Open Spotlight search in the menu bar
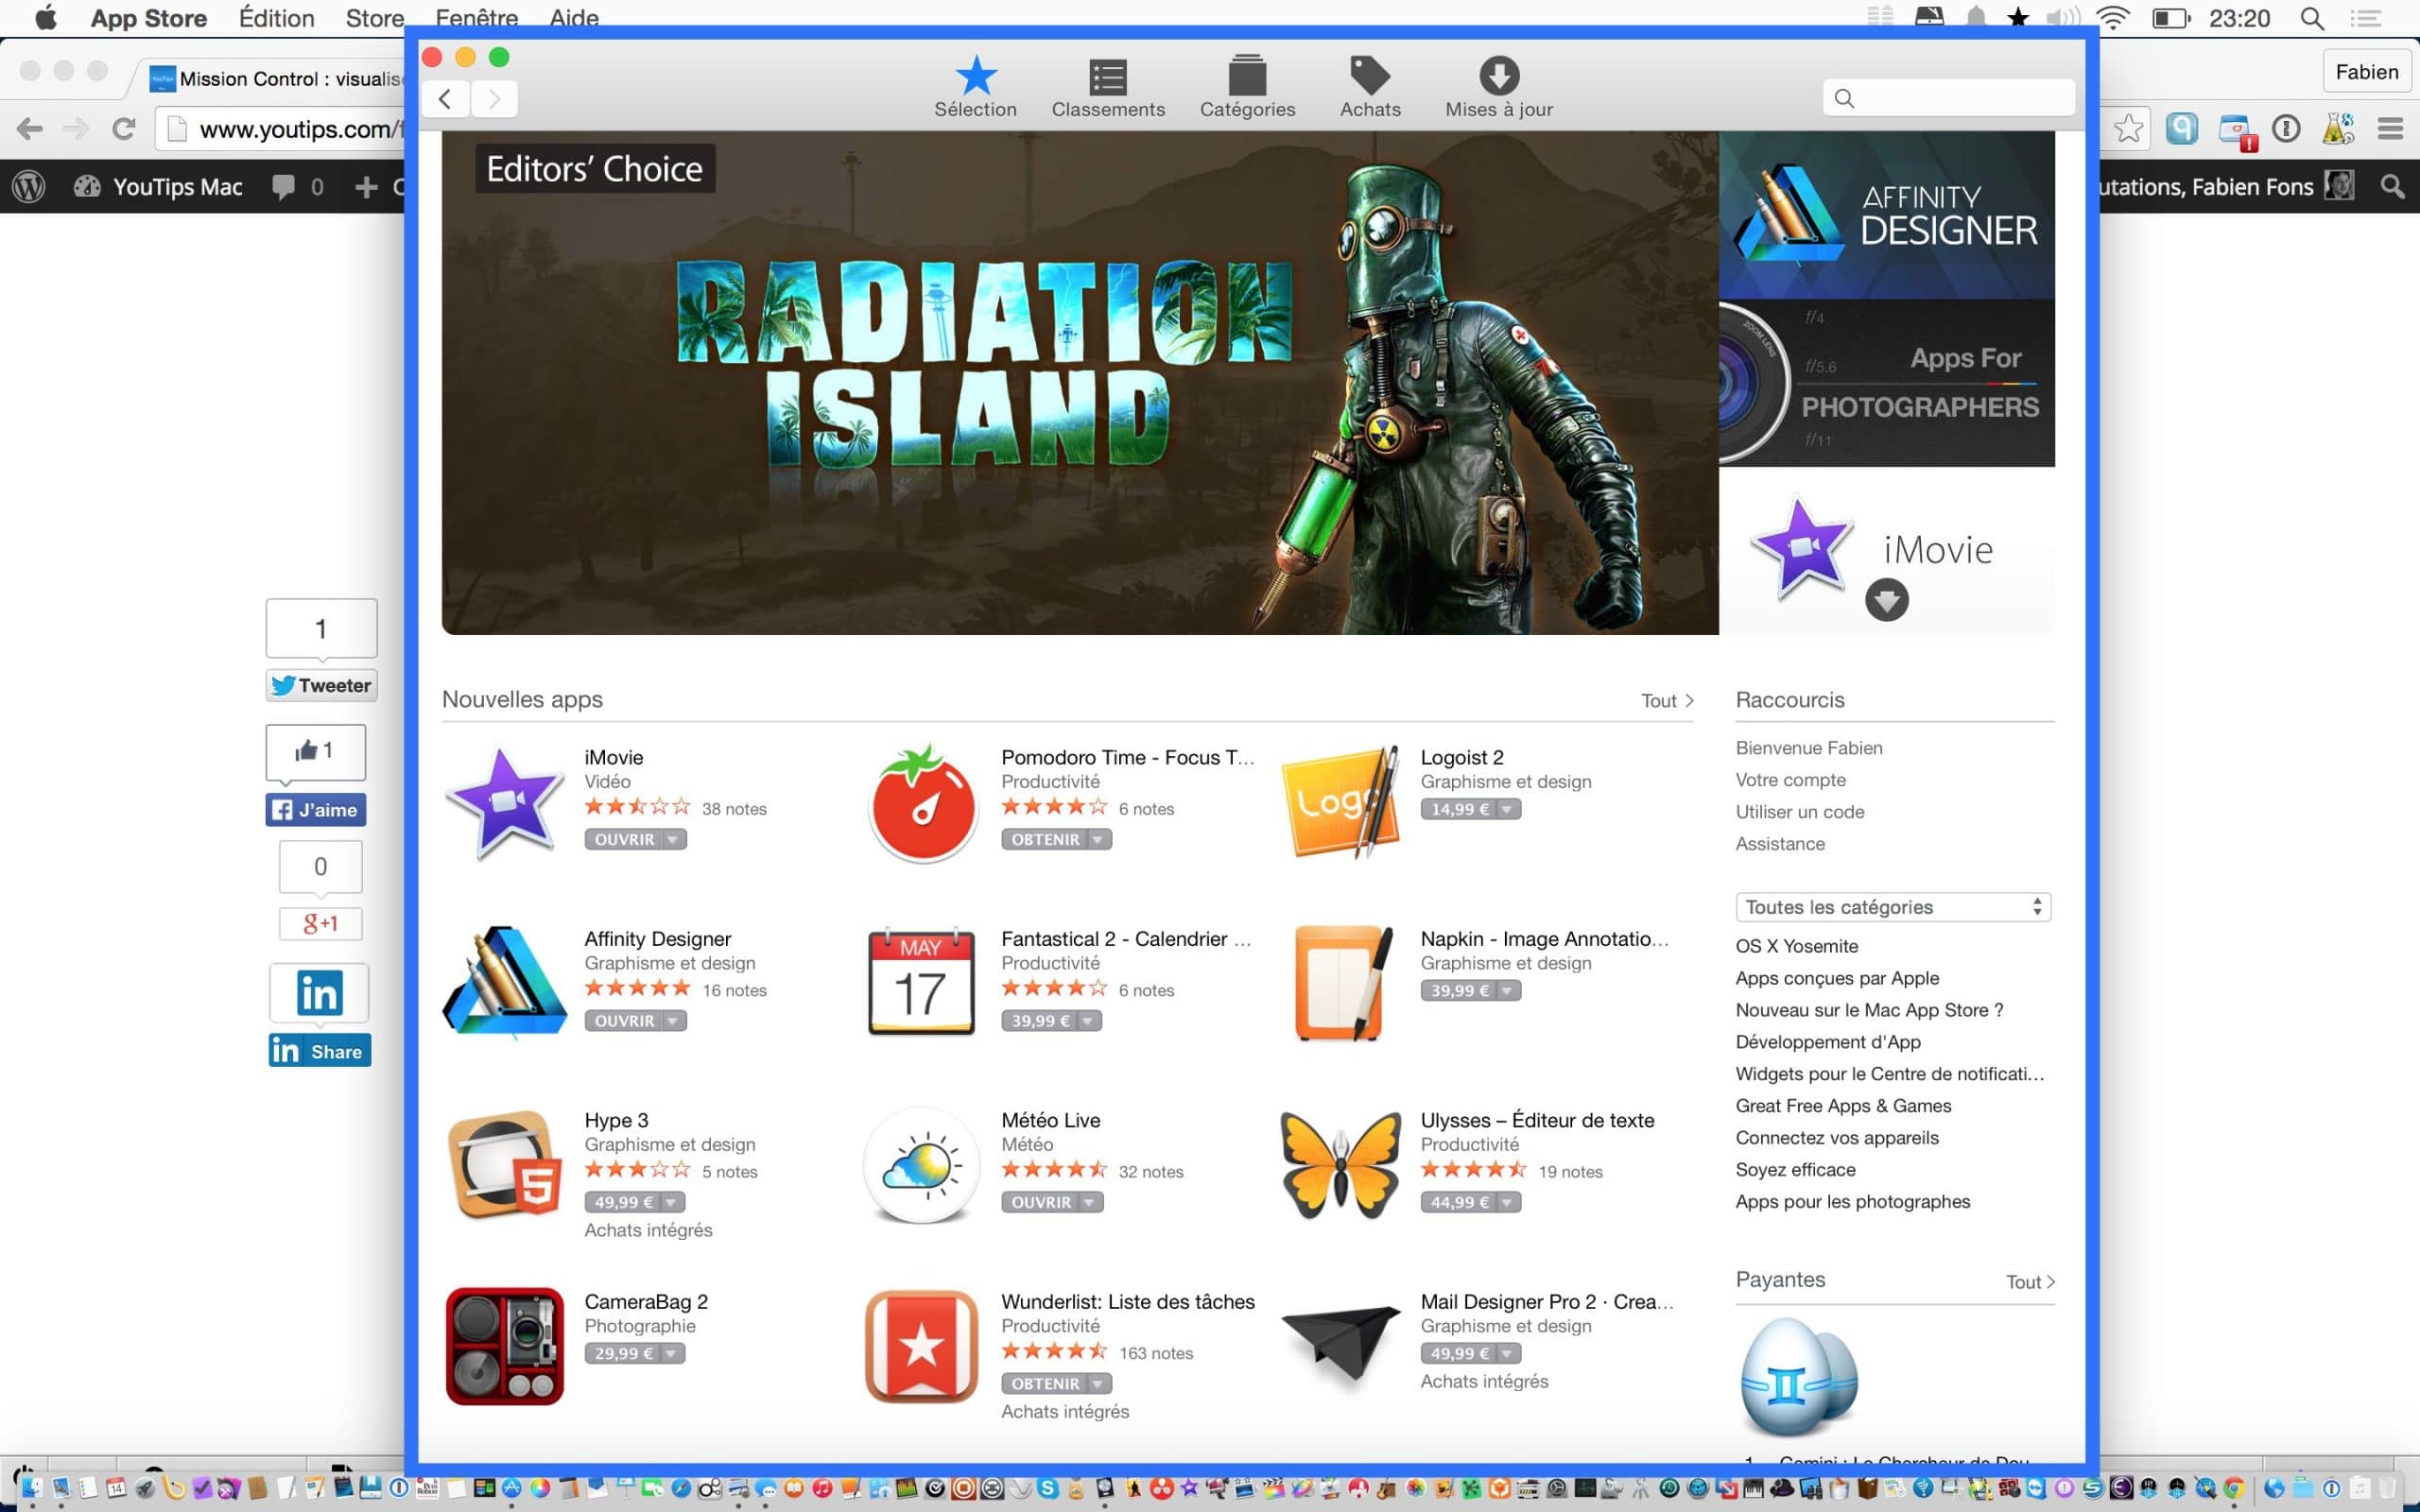Image resolution: width=2420 pixels, height=1512 pixels. tap(2312, 18)
